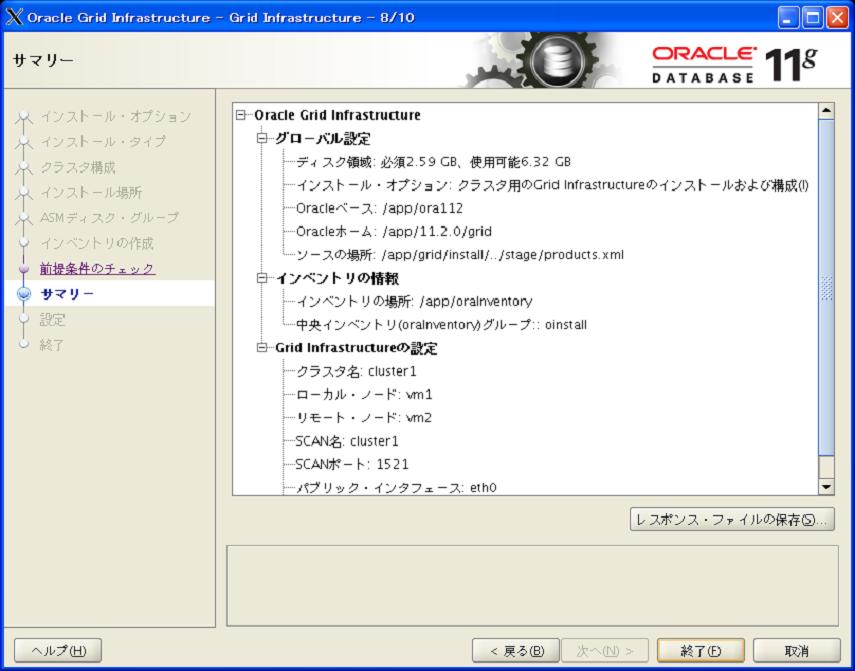The height and width of the screenshot is (671, 855).
Task: Click the 設定 wizard step
Action: click(x=52, y=319)
